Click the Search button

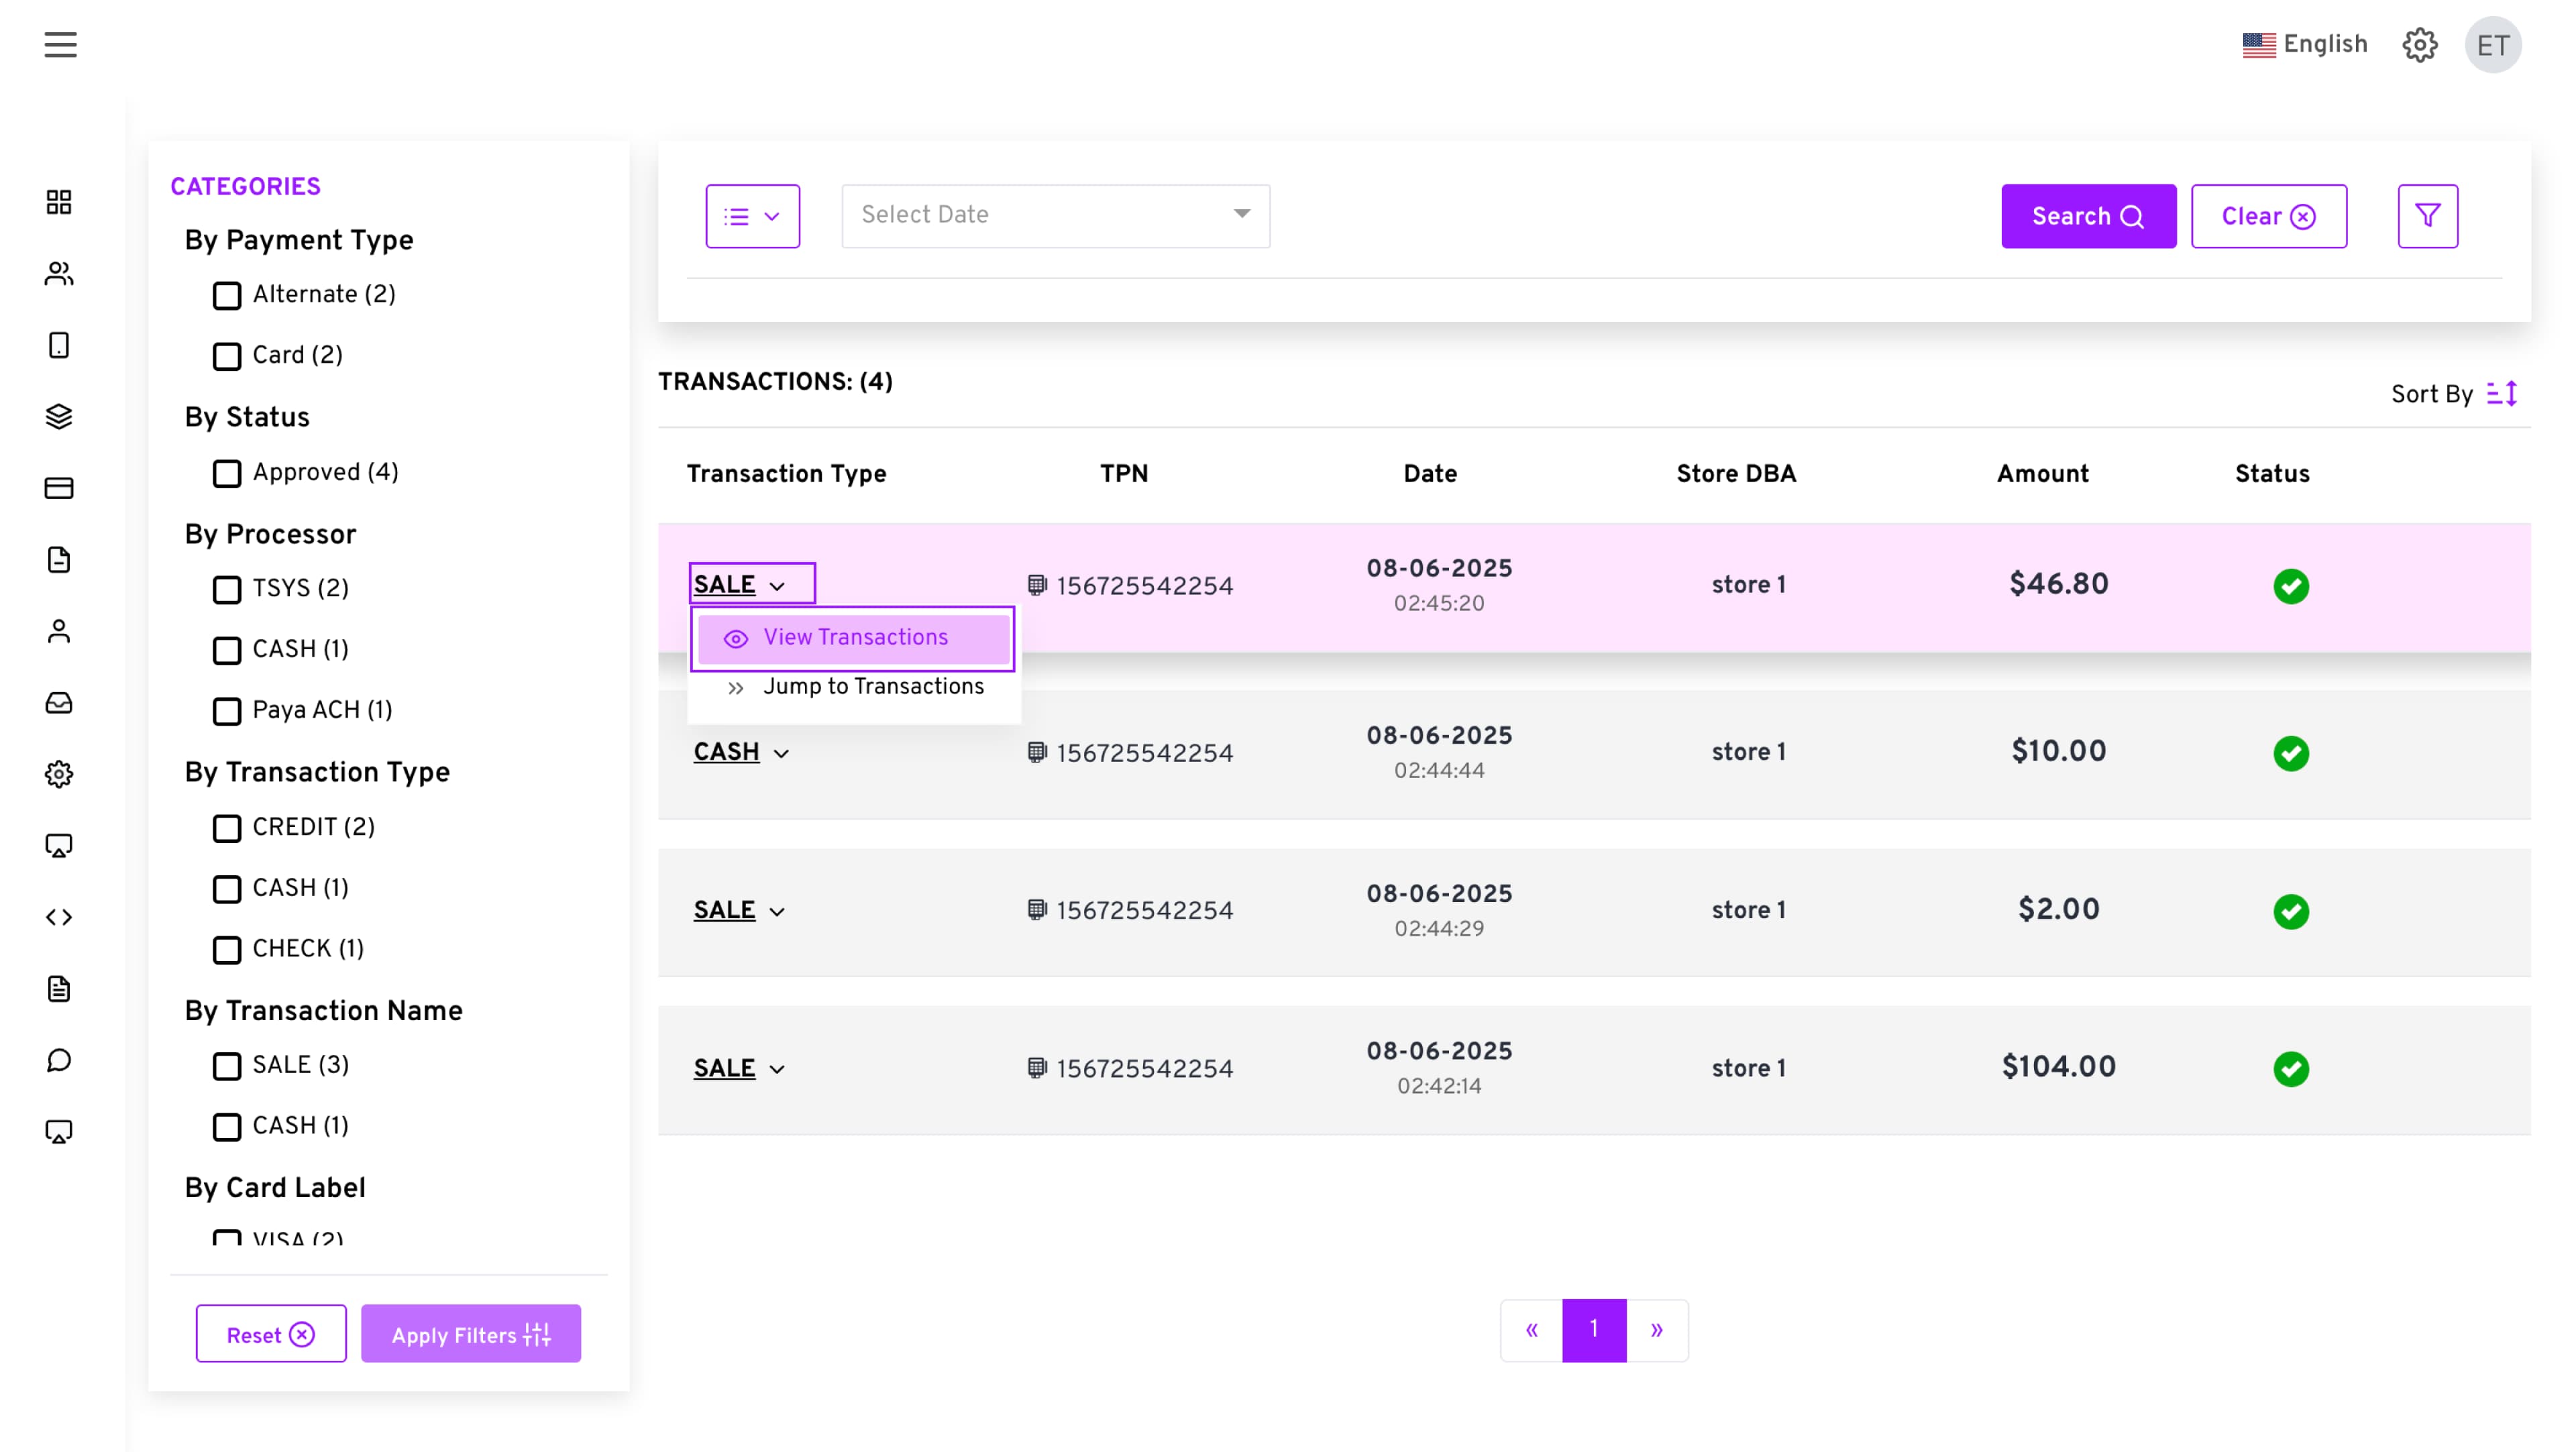click(x=2088, y=216)
